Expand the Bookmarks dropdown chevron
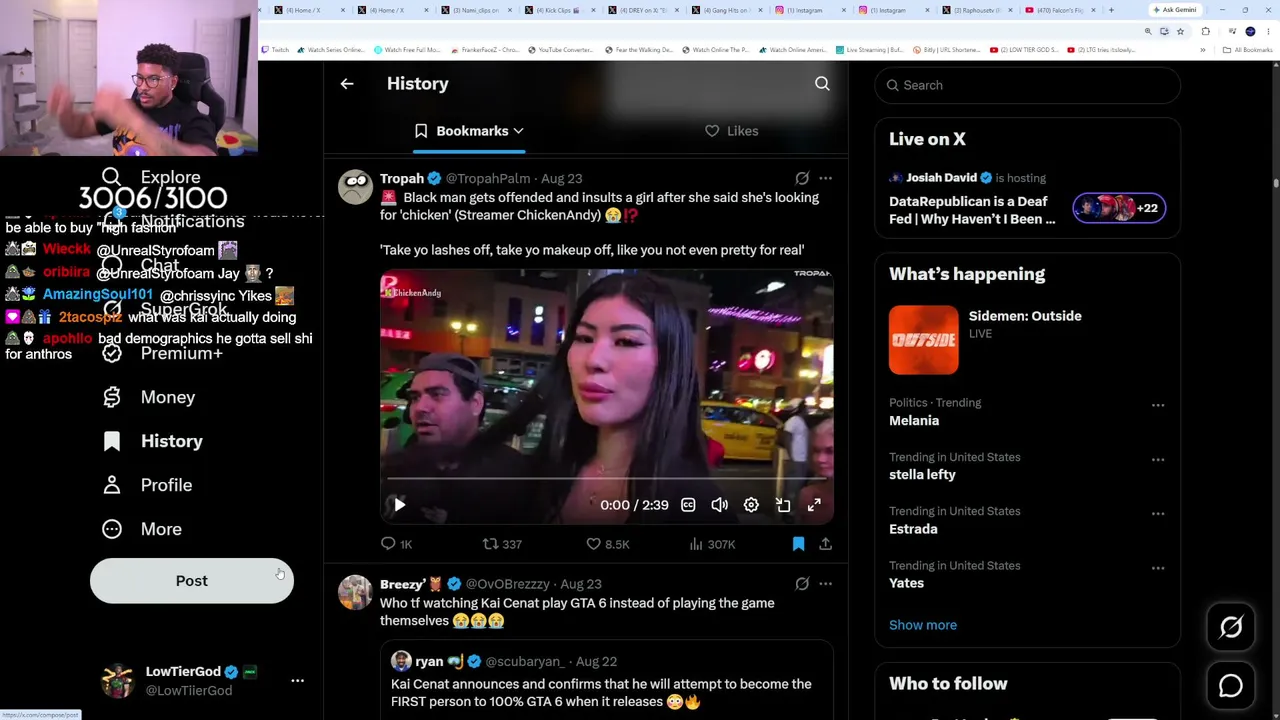 518,131
